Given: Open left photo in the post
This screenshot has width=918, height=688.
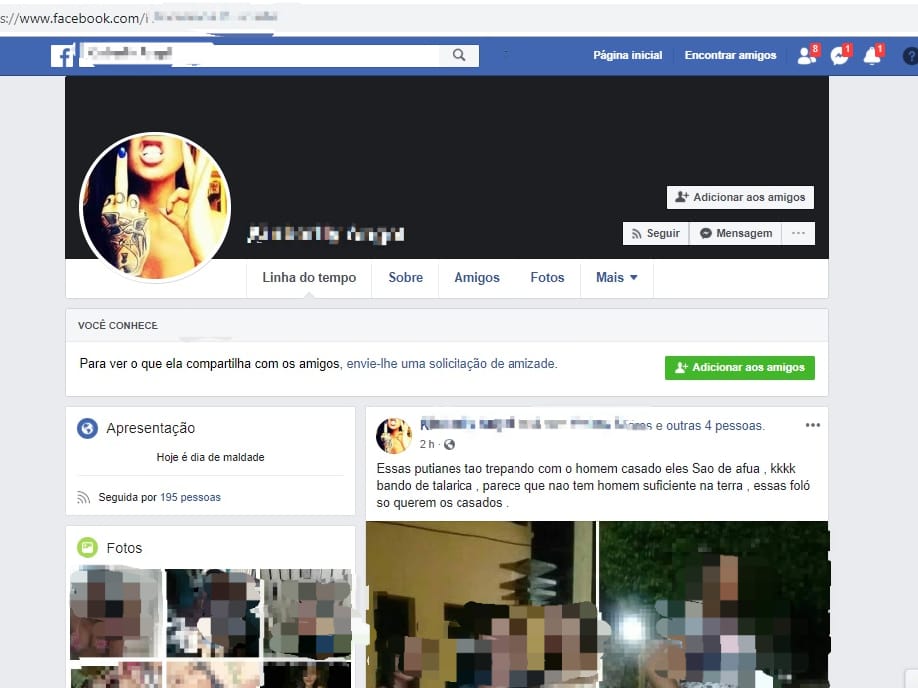Looking at the screenshot, I should point(481,604).
